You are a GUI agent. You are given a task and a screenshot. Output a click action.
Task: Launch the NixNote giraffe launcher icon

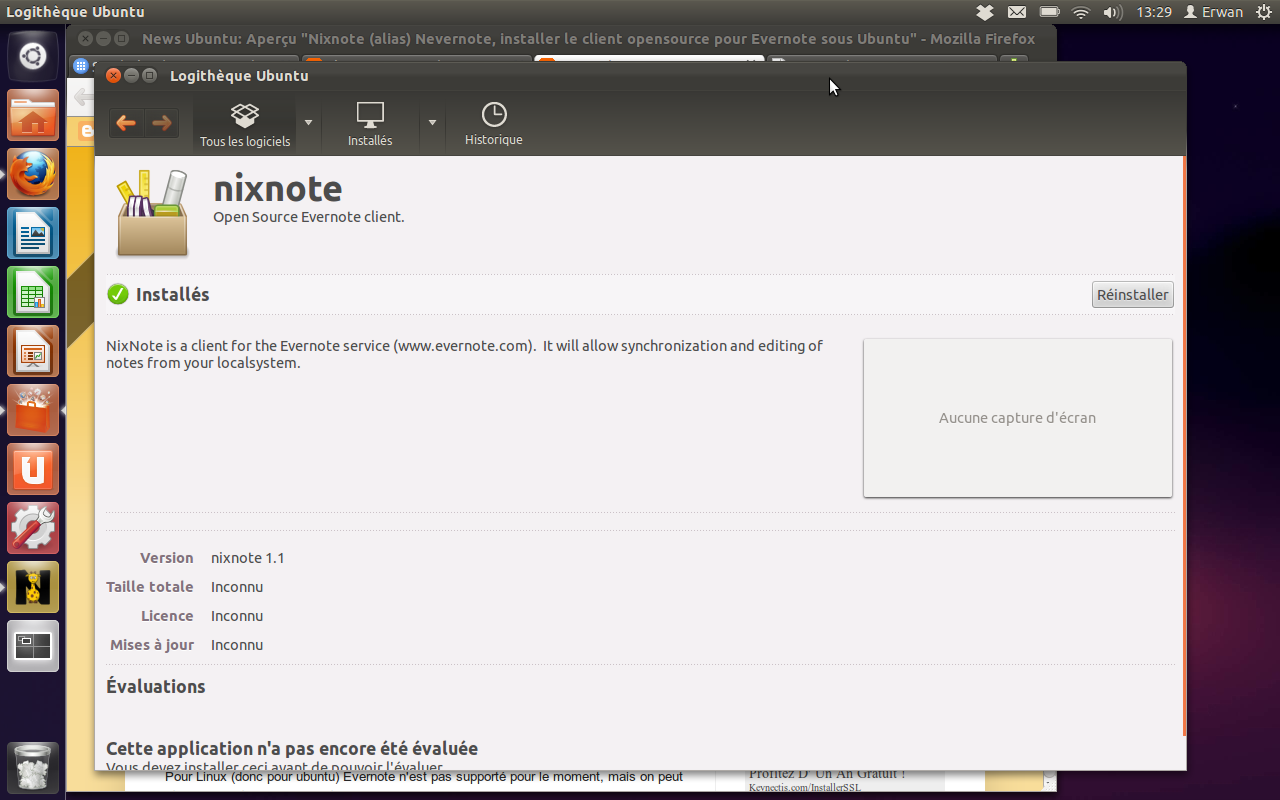point(33,587)
